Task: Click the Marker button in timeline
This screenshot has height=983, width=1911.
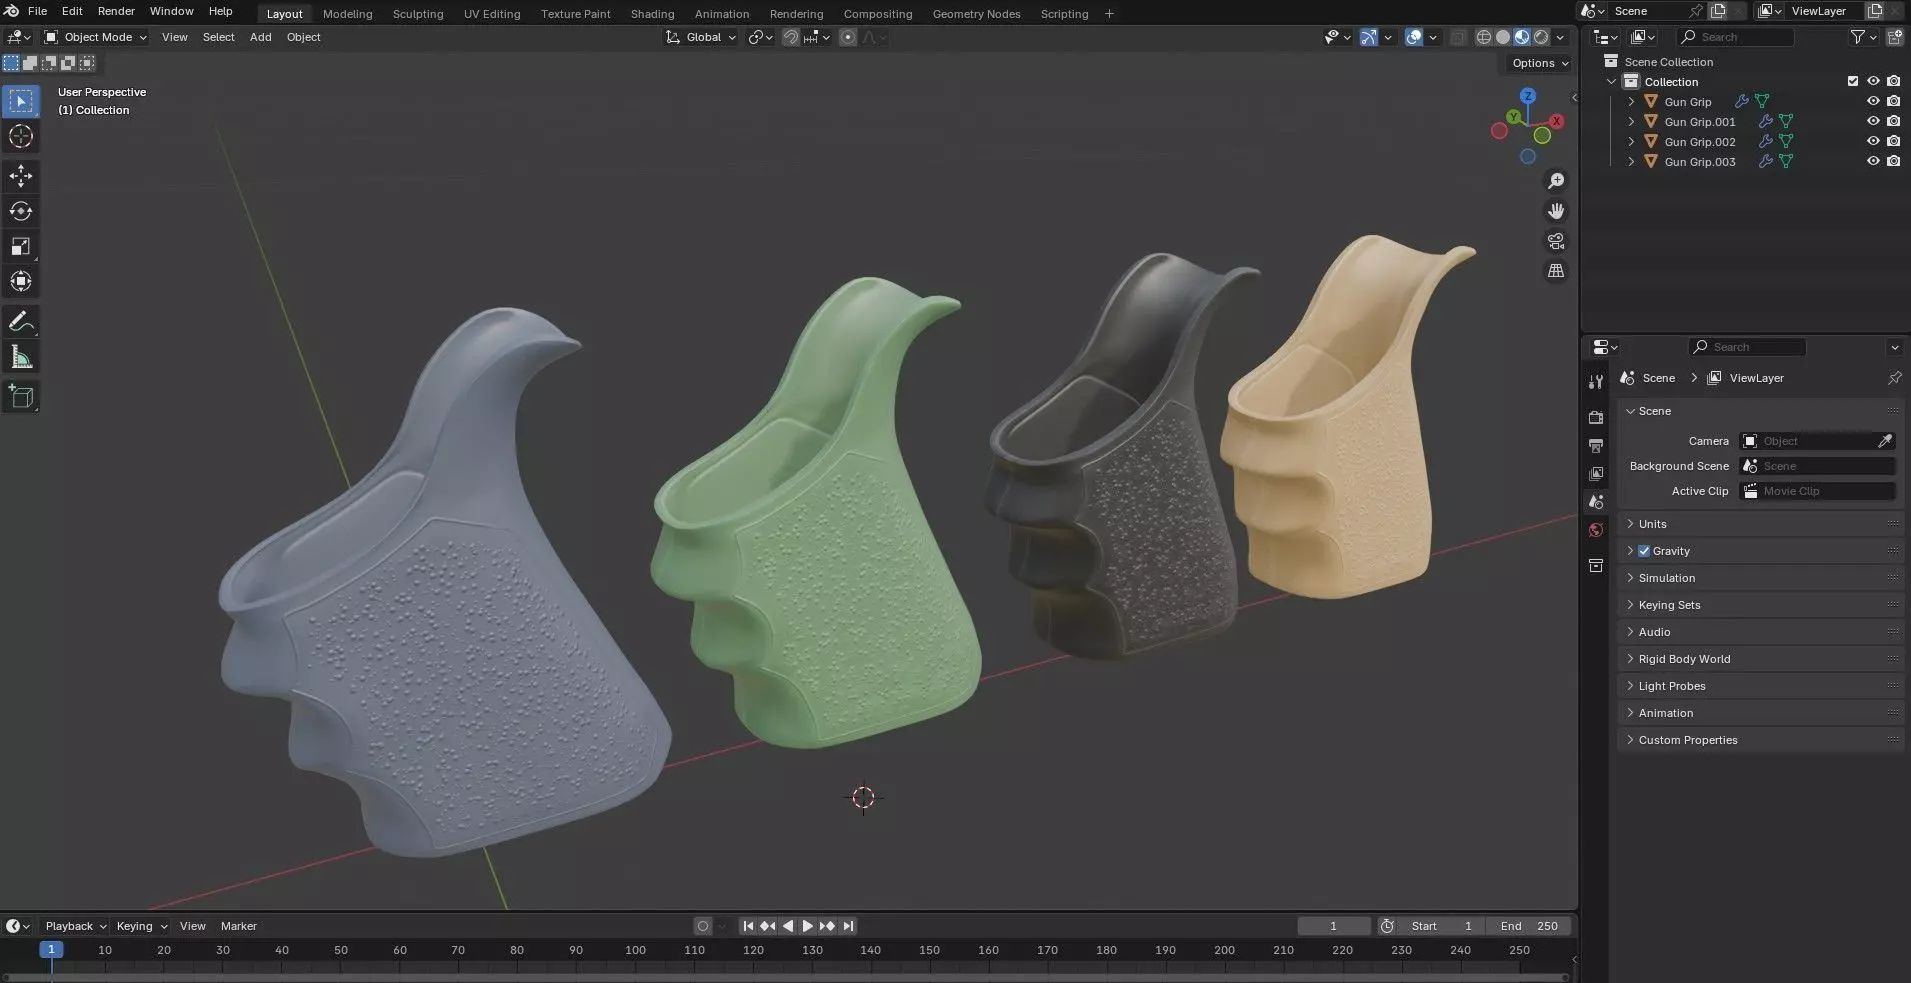Action: (x=239, y=926)
